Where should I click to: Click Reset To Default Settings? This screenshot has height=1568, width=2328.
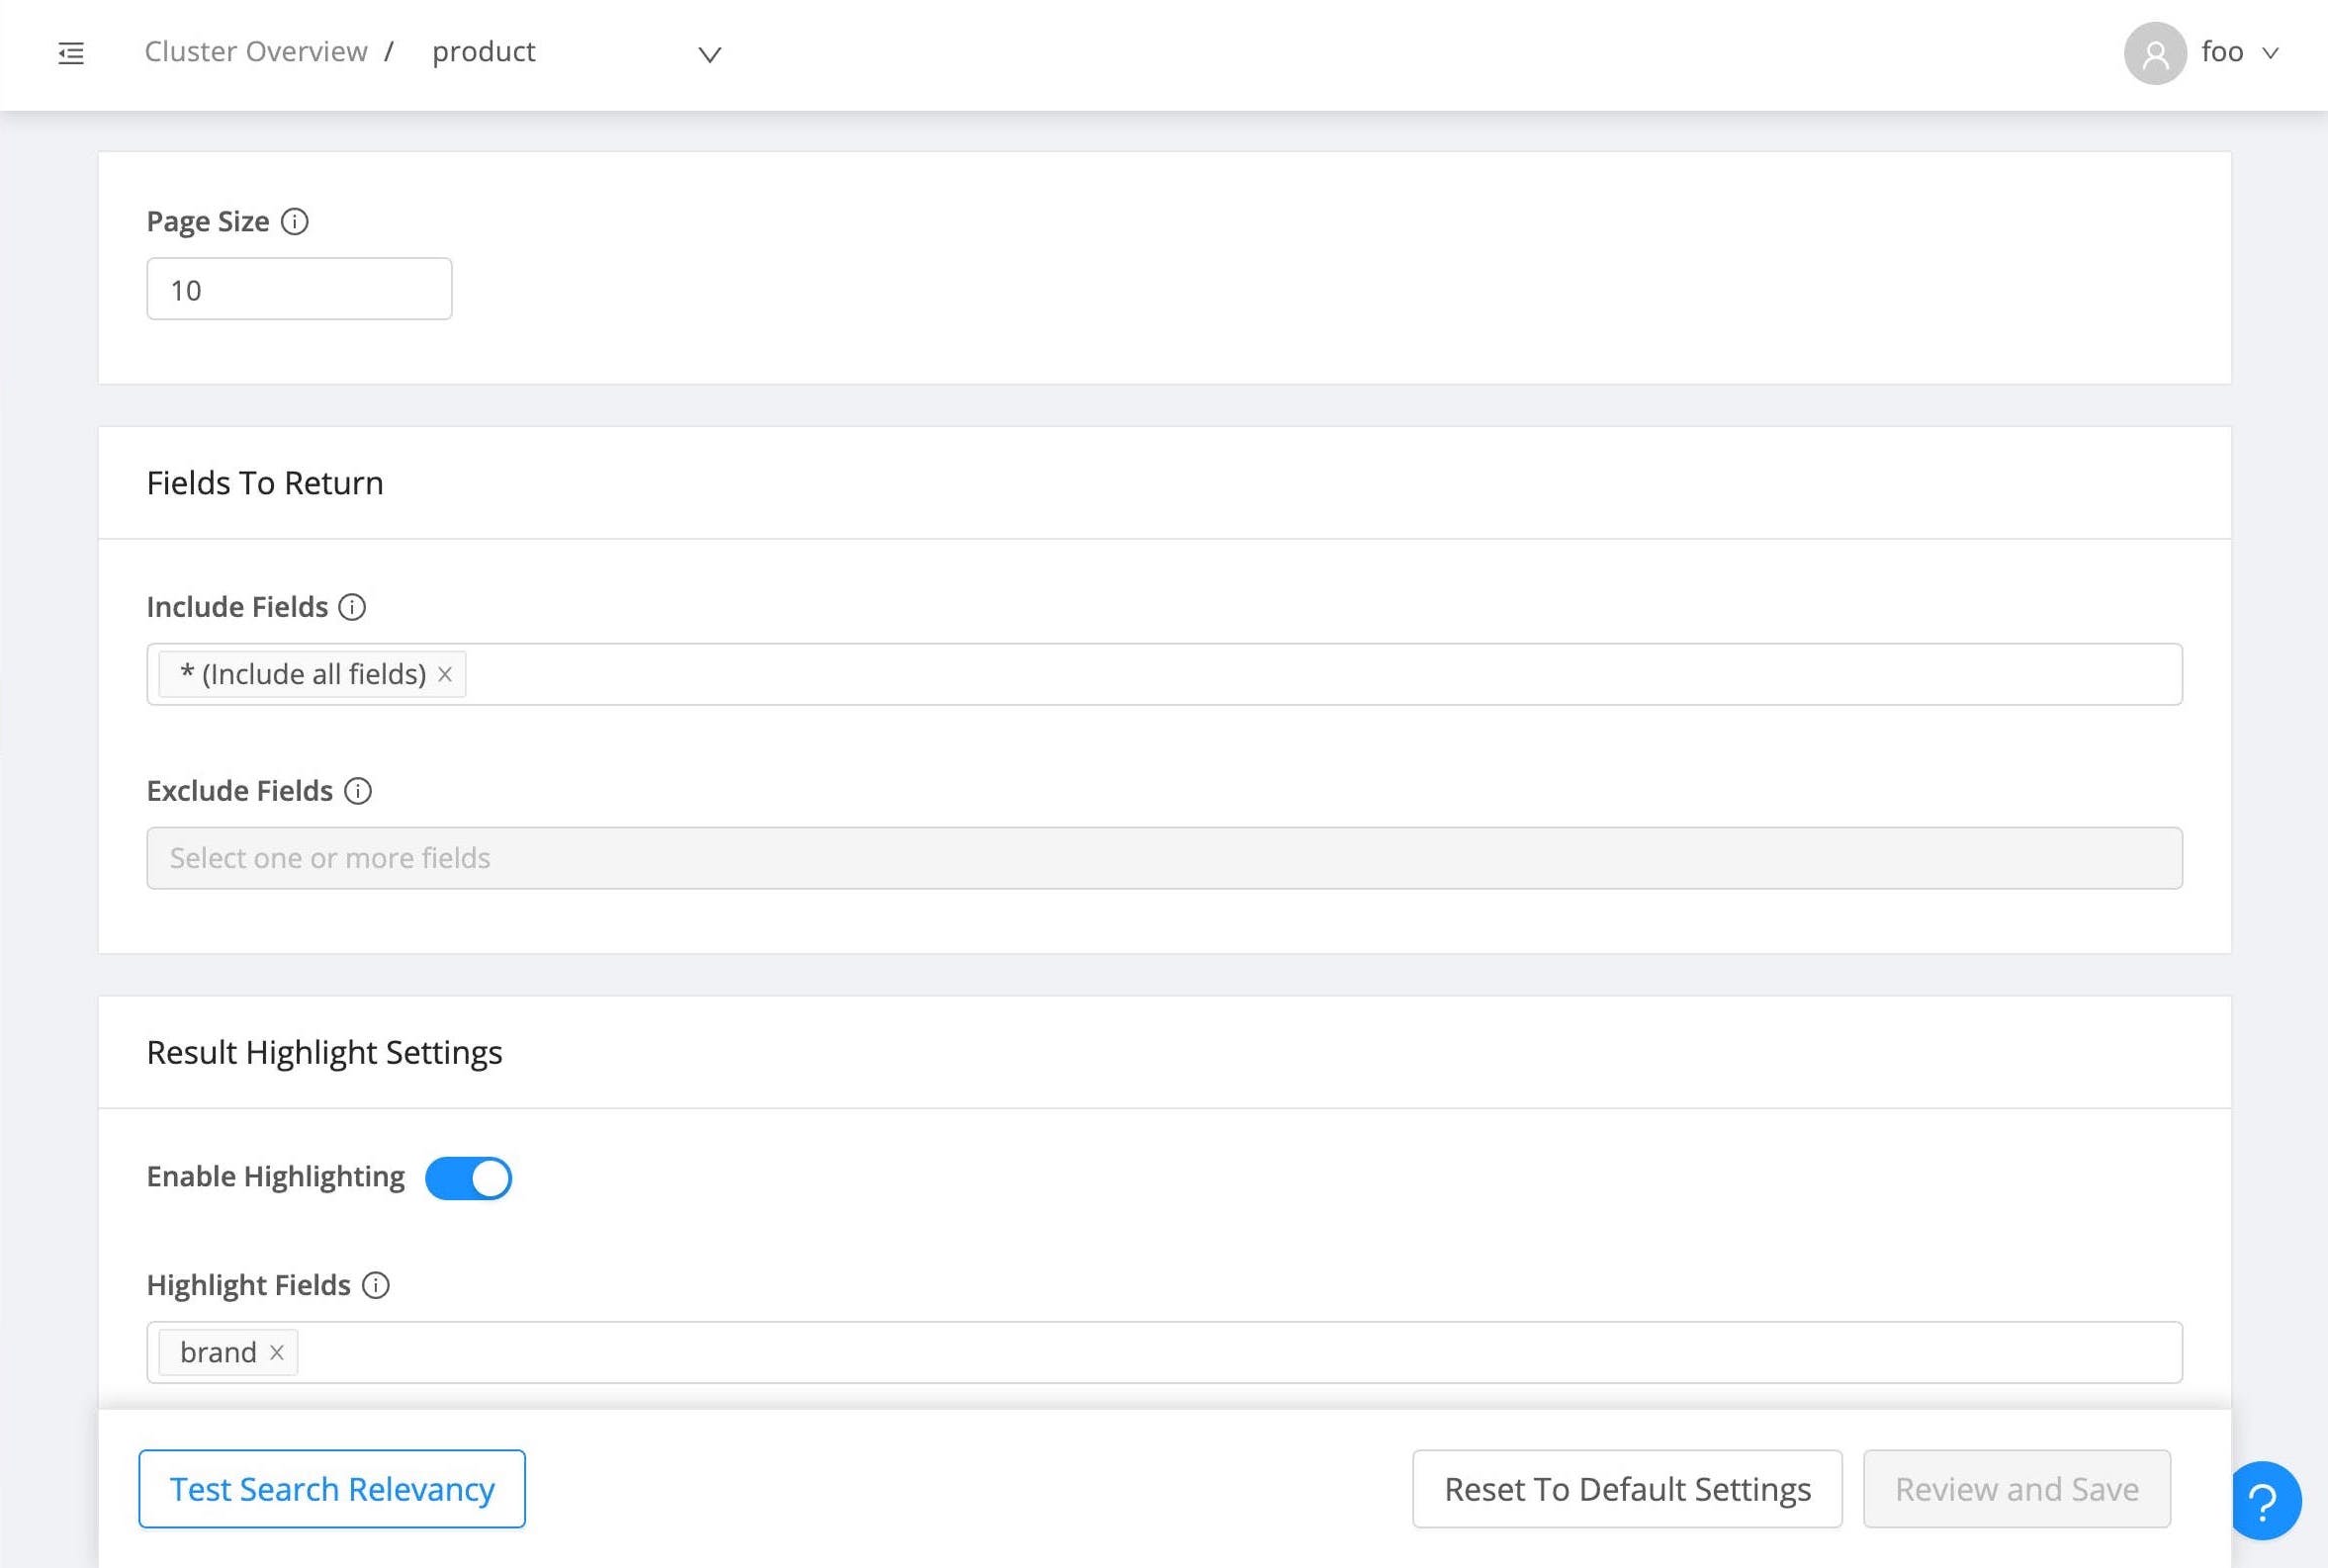pos(1626,1488)
